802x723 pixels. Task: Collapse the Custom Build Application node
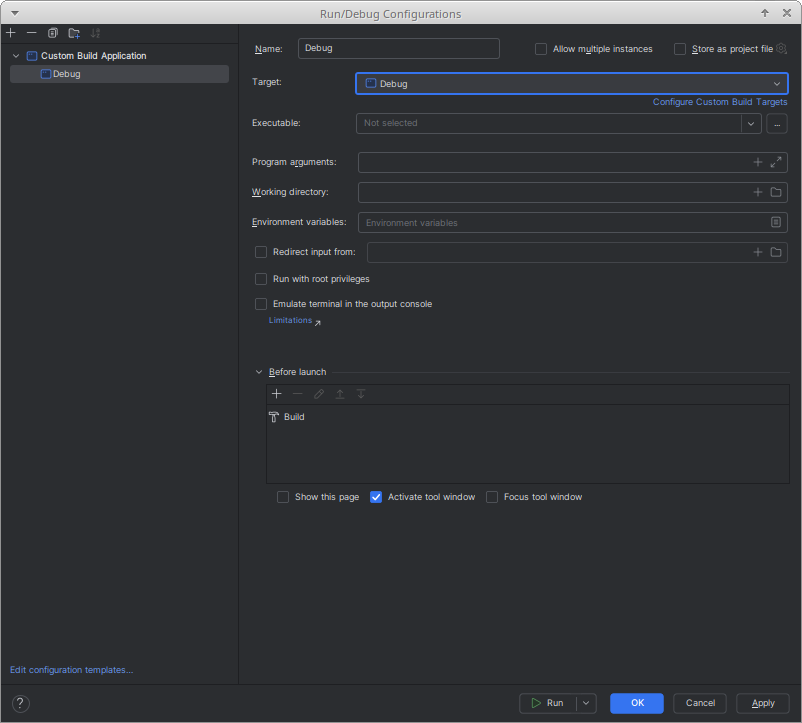click(16, 56)
